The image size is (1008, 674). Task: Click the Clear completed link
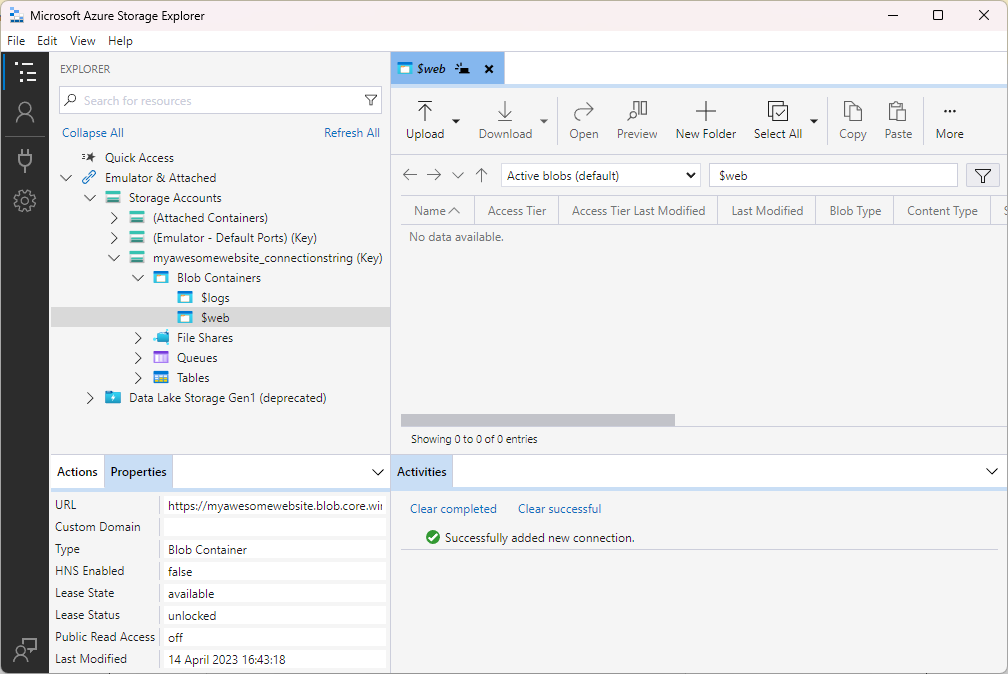point(453,509)
